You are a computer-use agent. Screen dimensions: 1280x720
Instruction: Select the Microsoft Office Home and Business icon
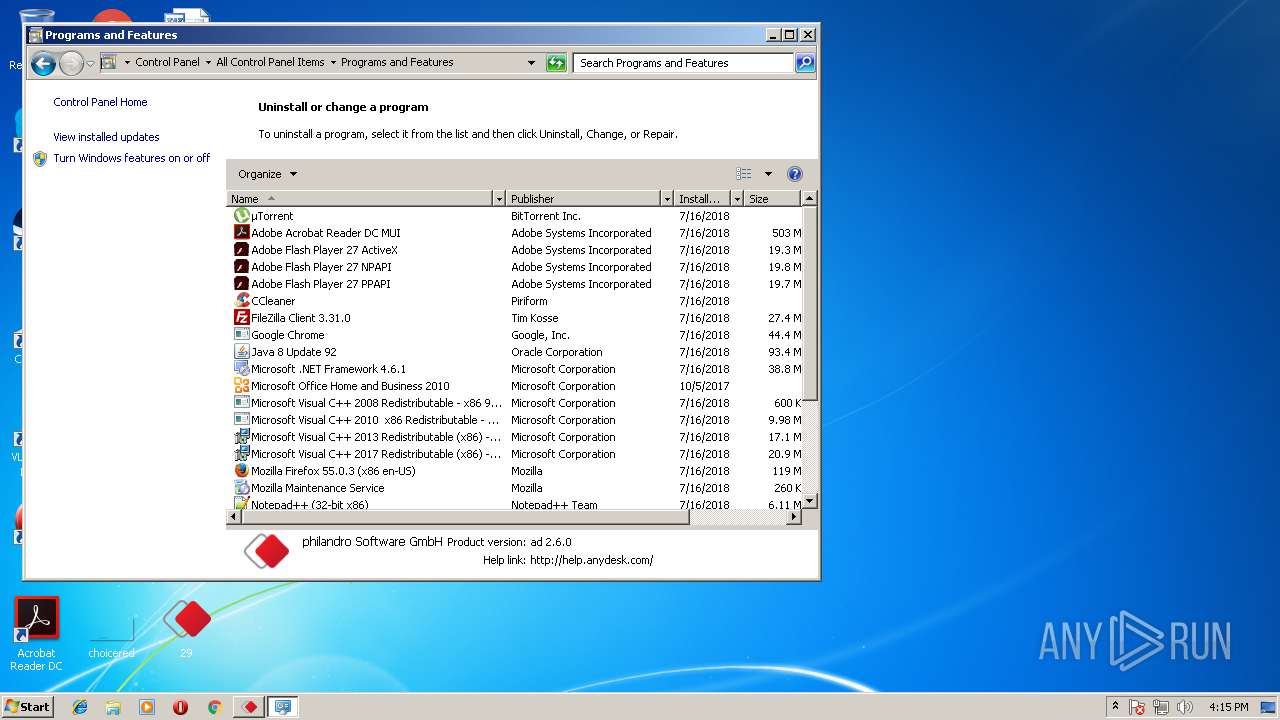(241, 386)
